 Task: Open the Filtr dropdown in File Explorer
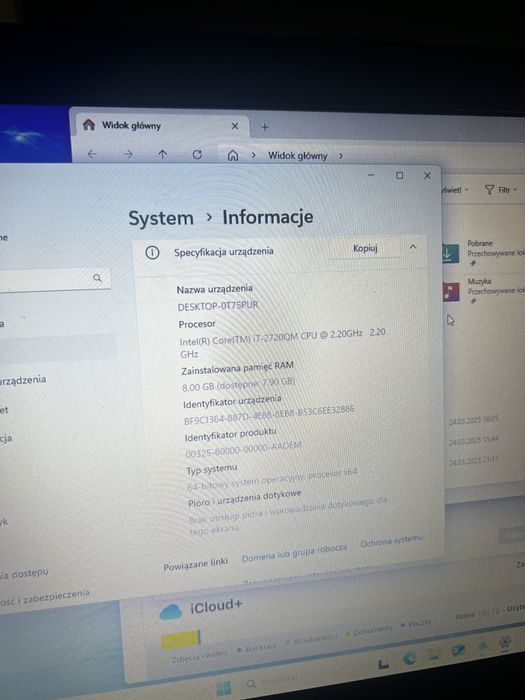click(501, 190)
